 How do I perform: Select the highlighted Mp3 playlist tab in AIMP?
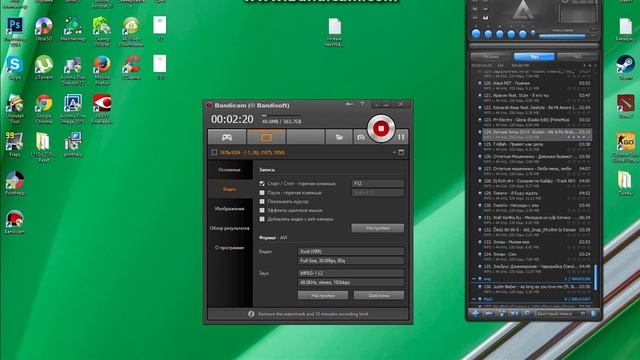click(534, 57)
